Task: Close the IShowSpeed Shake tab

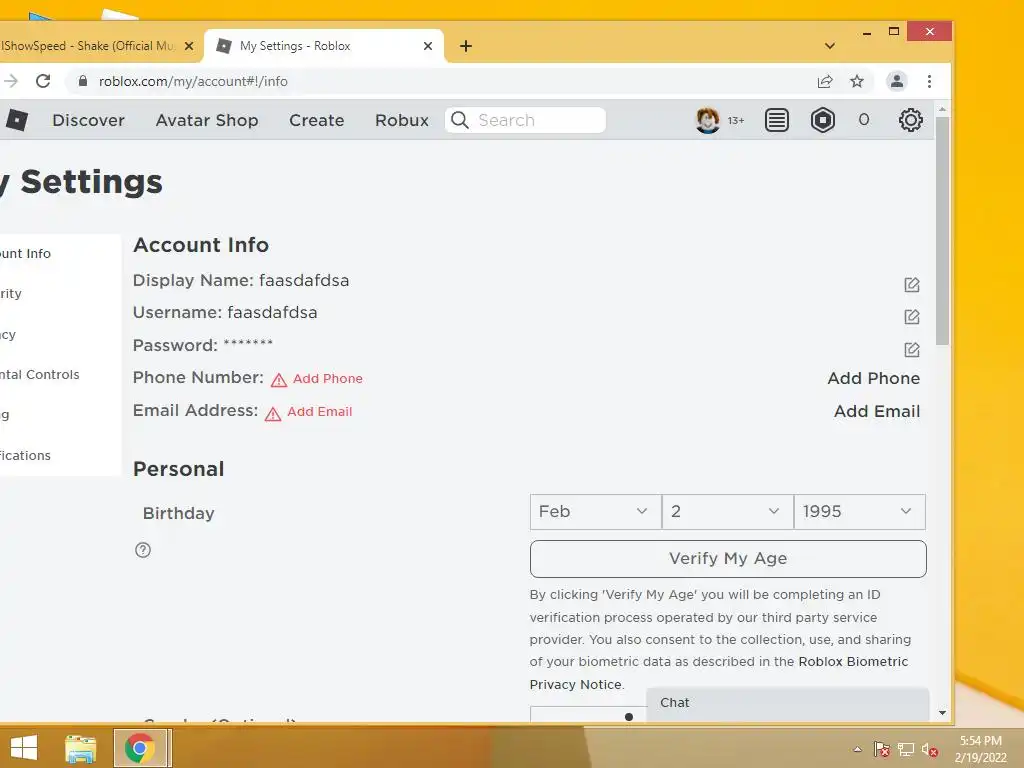Action: (x=189, y=46)
